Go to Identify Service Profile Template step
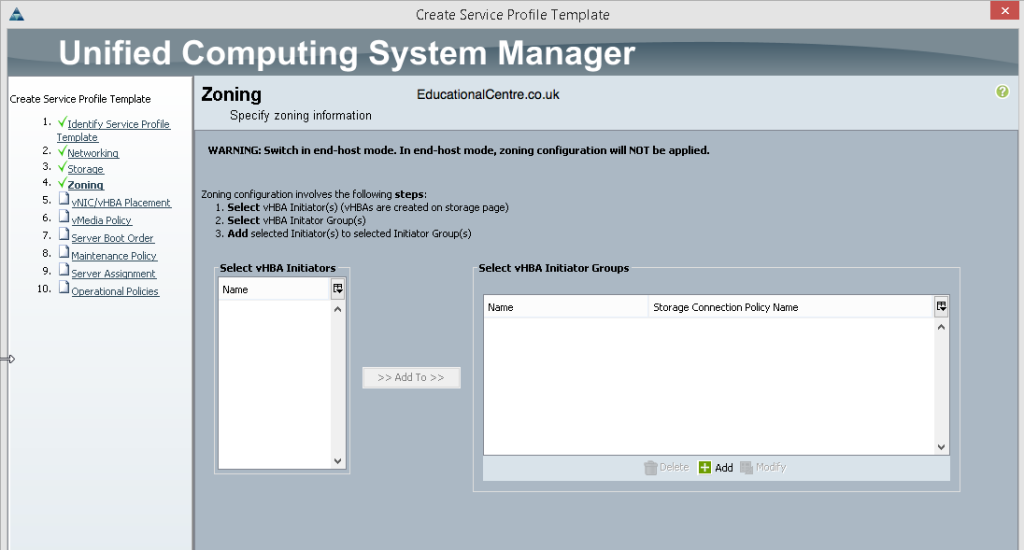 coord(113,130)
